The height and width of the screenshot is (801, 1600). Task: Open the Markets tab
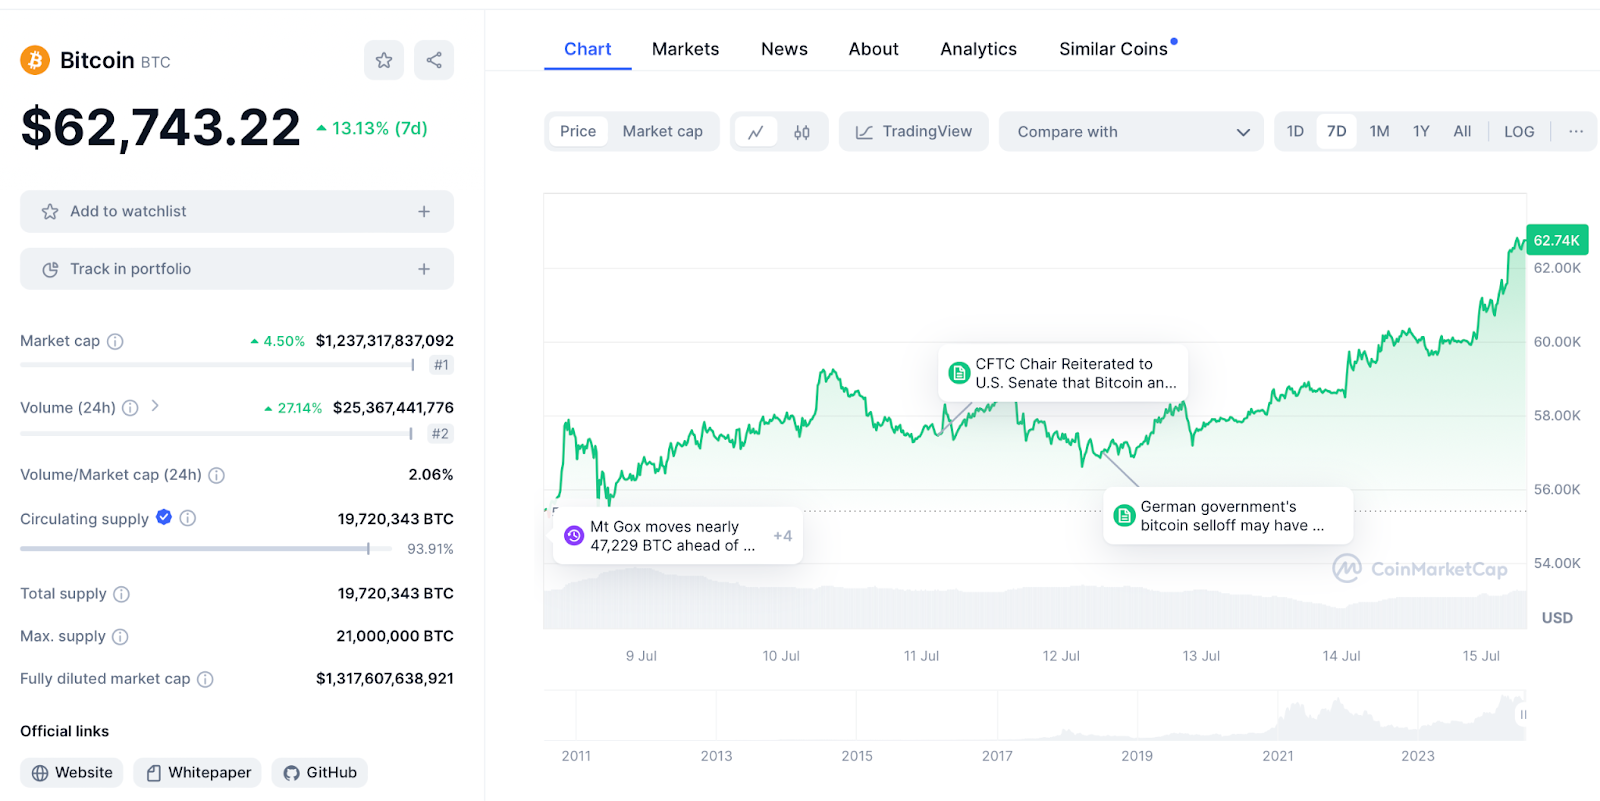[x=685, y=49]
